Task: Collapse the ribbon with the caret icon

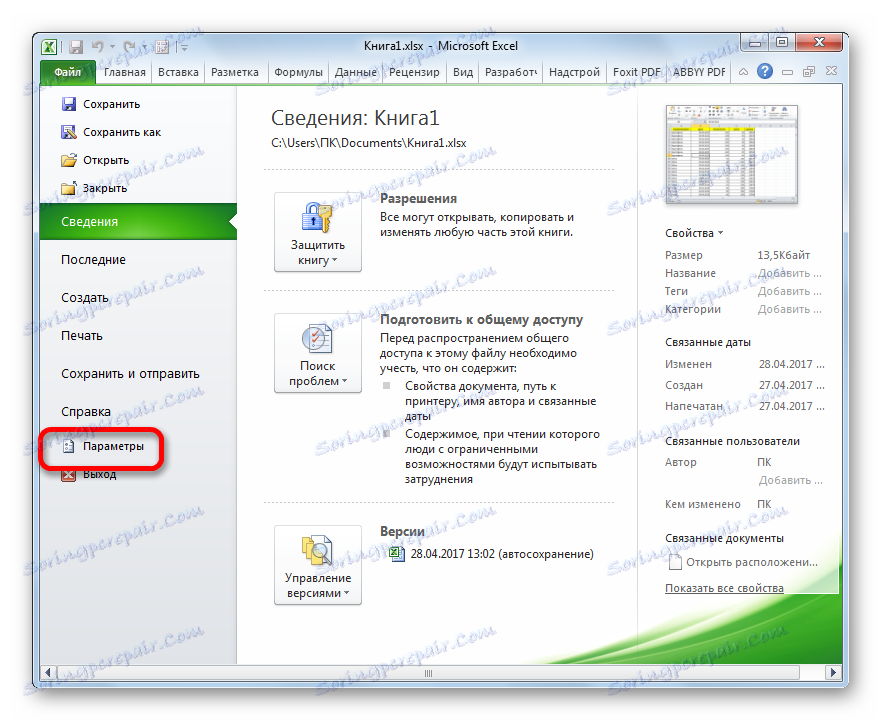Action: pyautogui.click(x=743, y=72)
